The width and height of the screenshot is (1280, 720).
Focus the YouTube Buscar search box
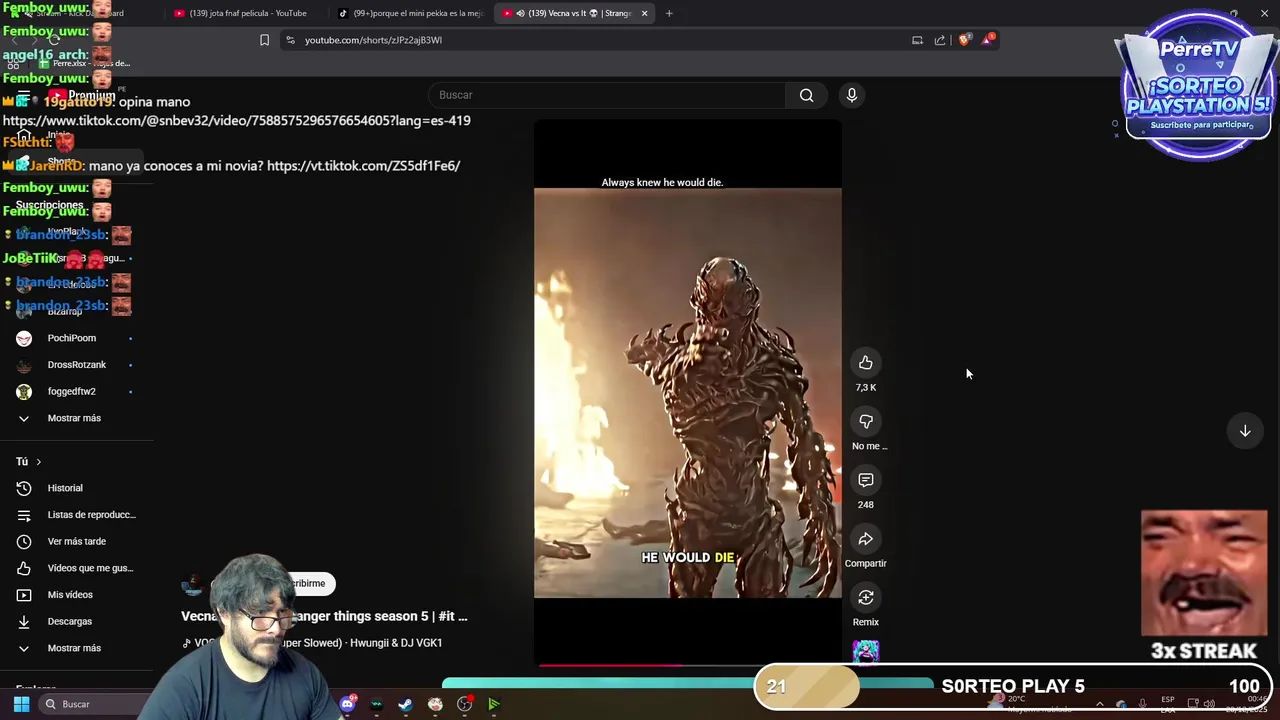pyautogui.click(x=608, y=95)
